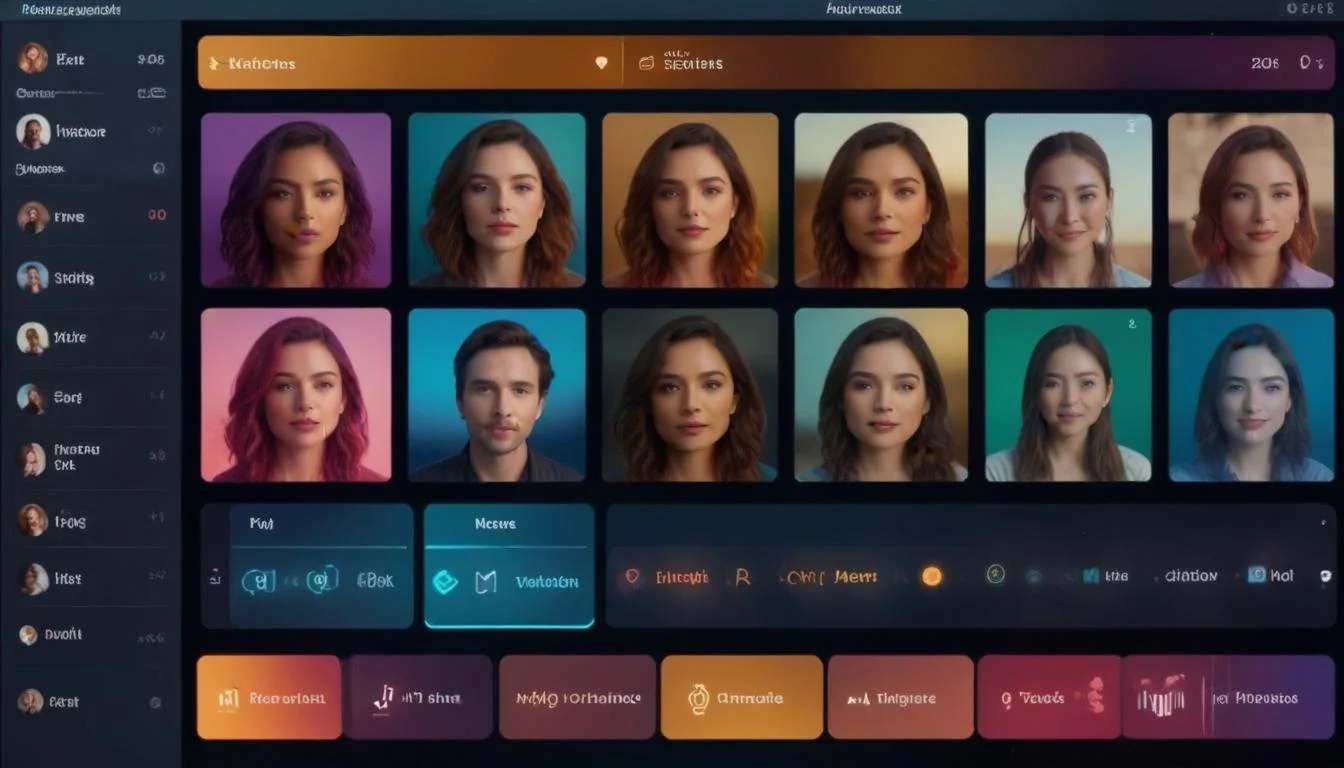Toggle the circle indicator on the Buhoter row
1344x768 pixels.
point(158,169)
